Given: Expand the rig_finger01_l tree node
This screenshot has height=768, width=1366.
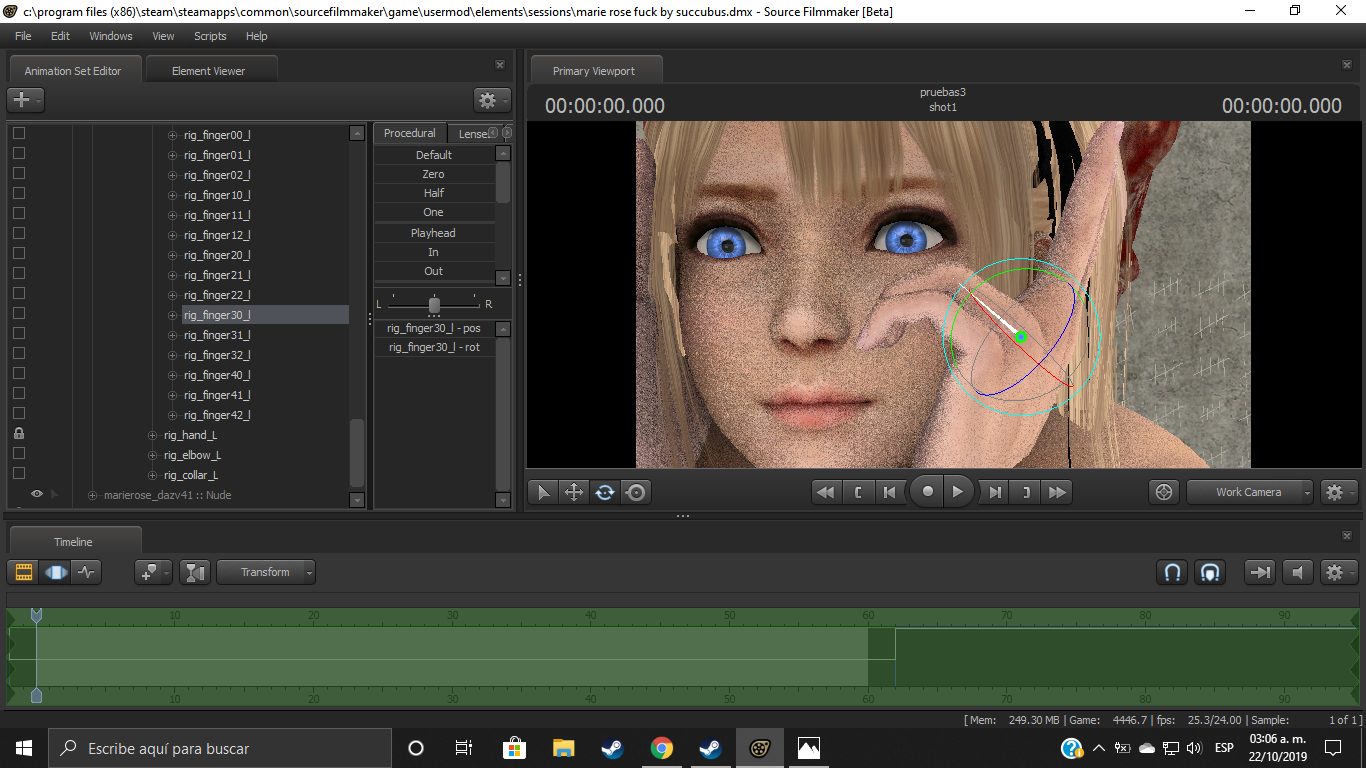Looking at the screenshot, I should [x=173, y=155].
